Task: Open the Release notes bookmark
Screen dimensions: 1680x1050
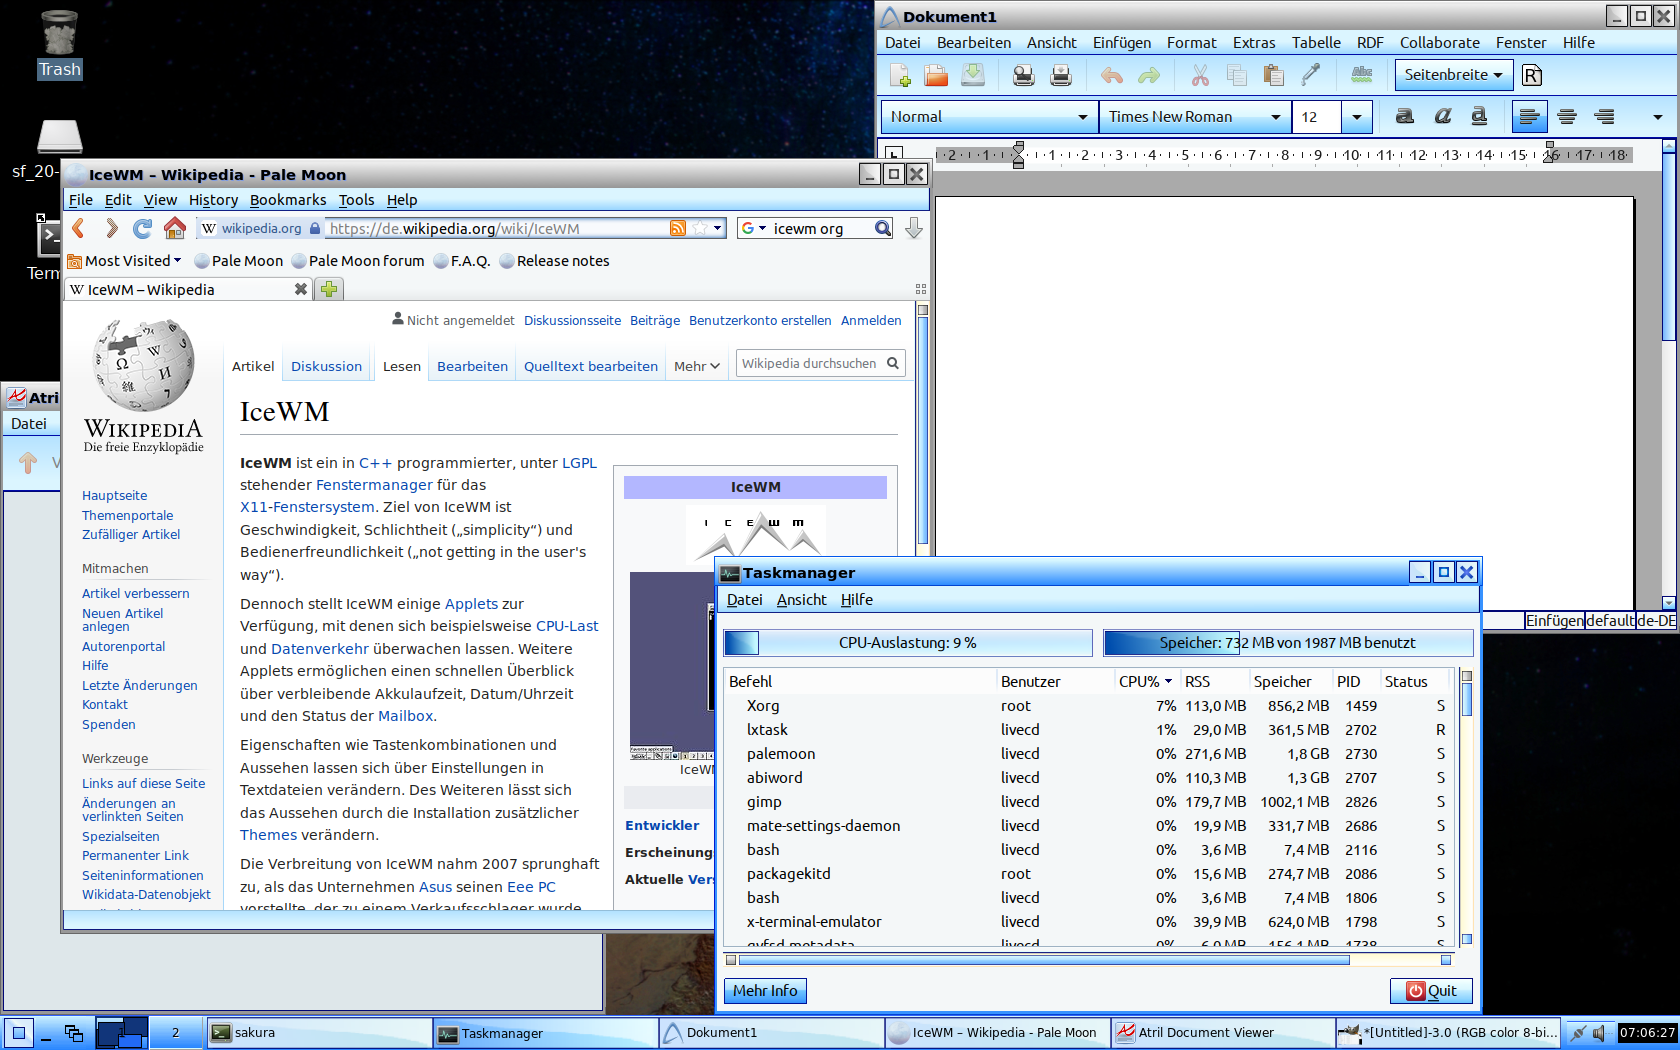Action: coord(554,261)
